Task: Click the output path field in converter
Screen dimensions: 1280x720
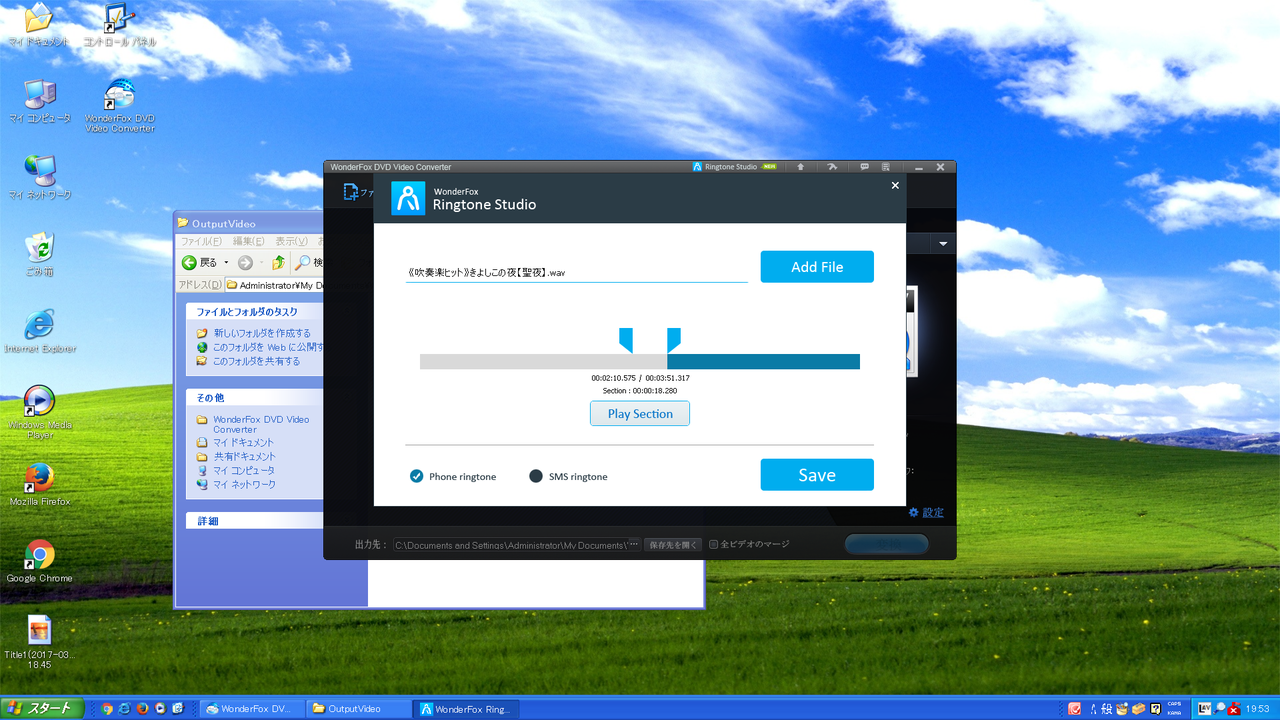Action: (x=511, y=545)
